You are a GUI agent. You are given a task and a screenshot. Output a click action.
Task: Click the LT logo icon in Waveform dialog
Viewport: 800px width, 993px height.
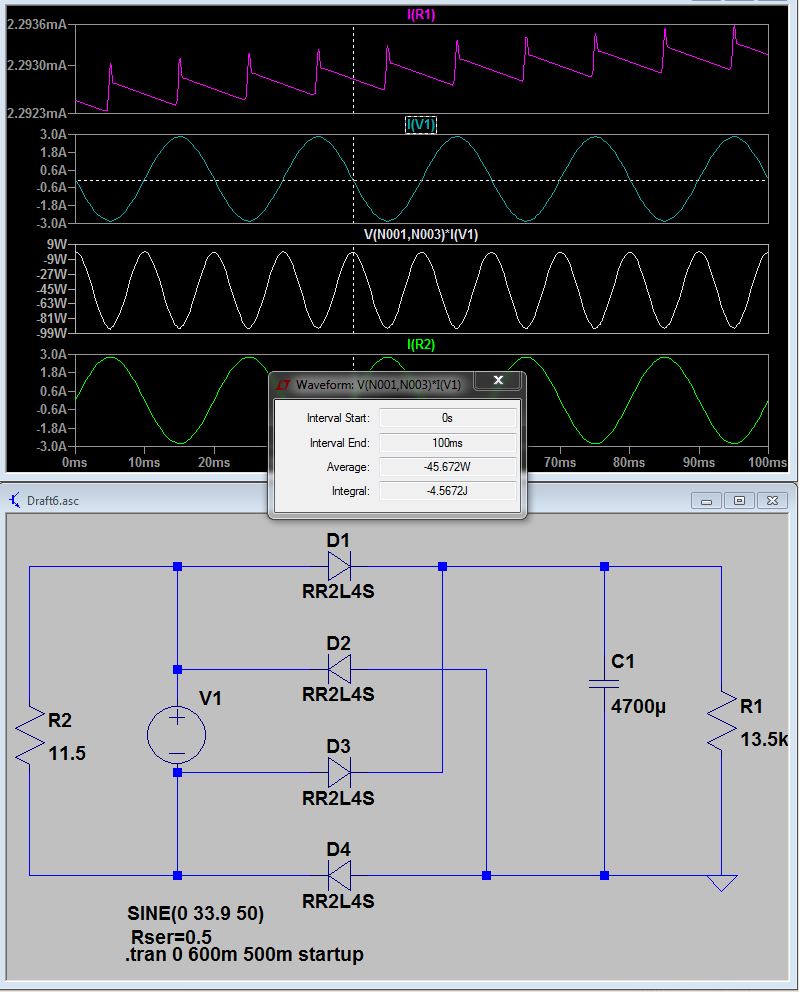pyautogui.click(x=283, y=384)
